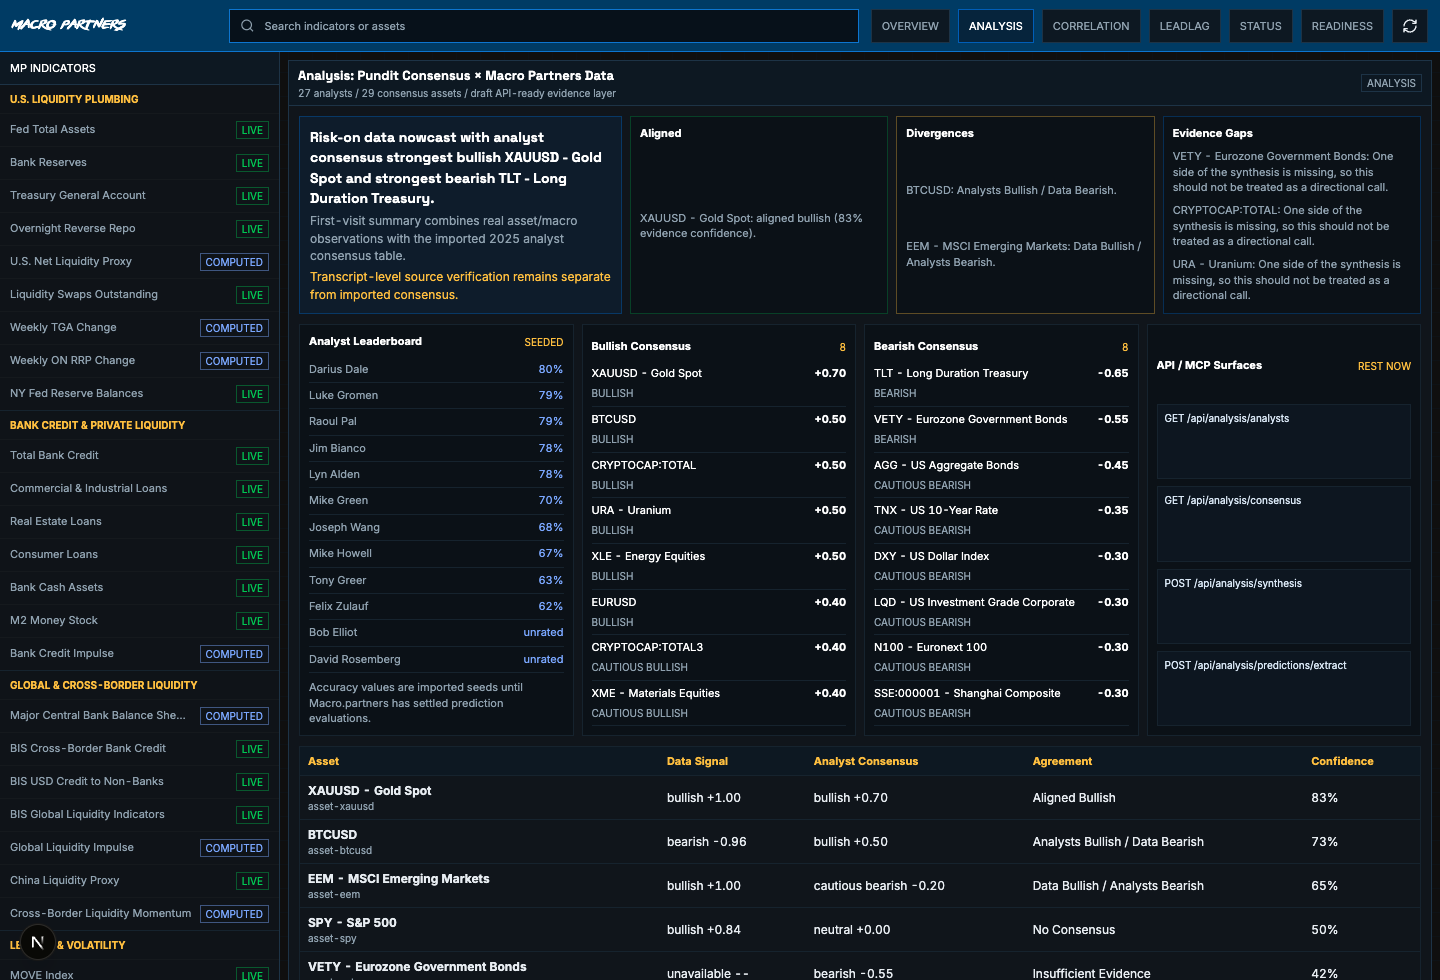Select Fed Total Assets indicator
Screen dimensions: 1440x980
139,130
